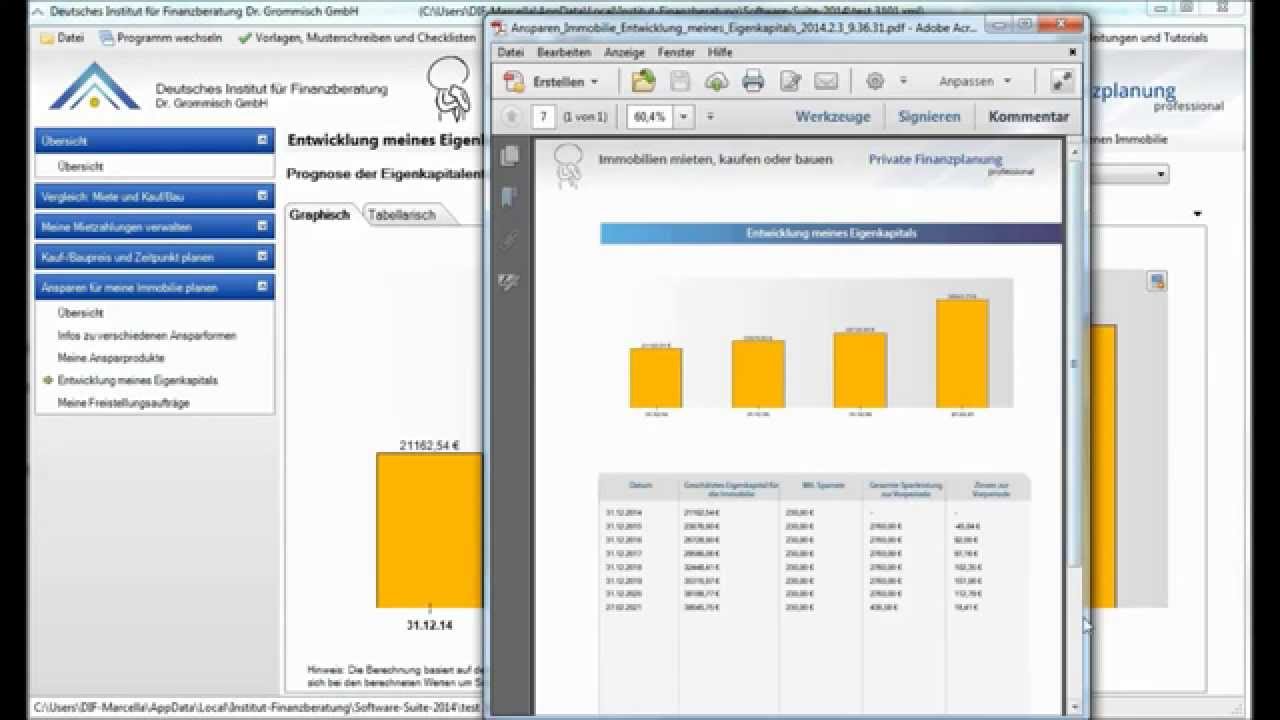Image resolution: width=1280 pixels, height=720 pixels.
Task: Go to previous page with up arrow
Action: pos(512,116)
